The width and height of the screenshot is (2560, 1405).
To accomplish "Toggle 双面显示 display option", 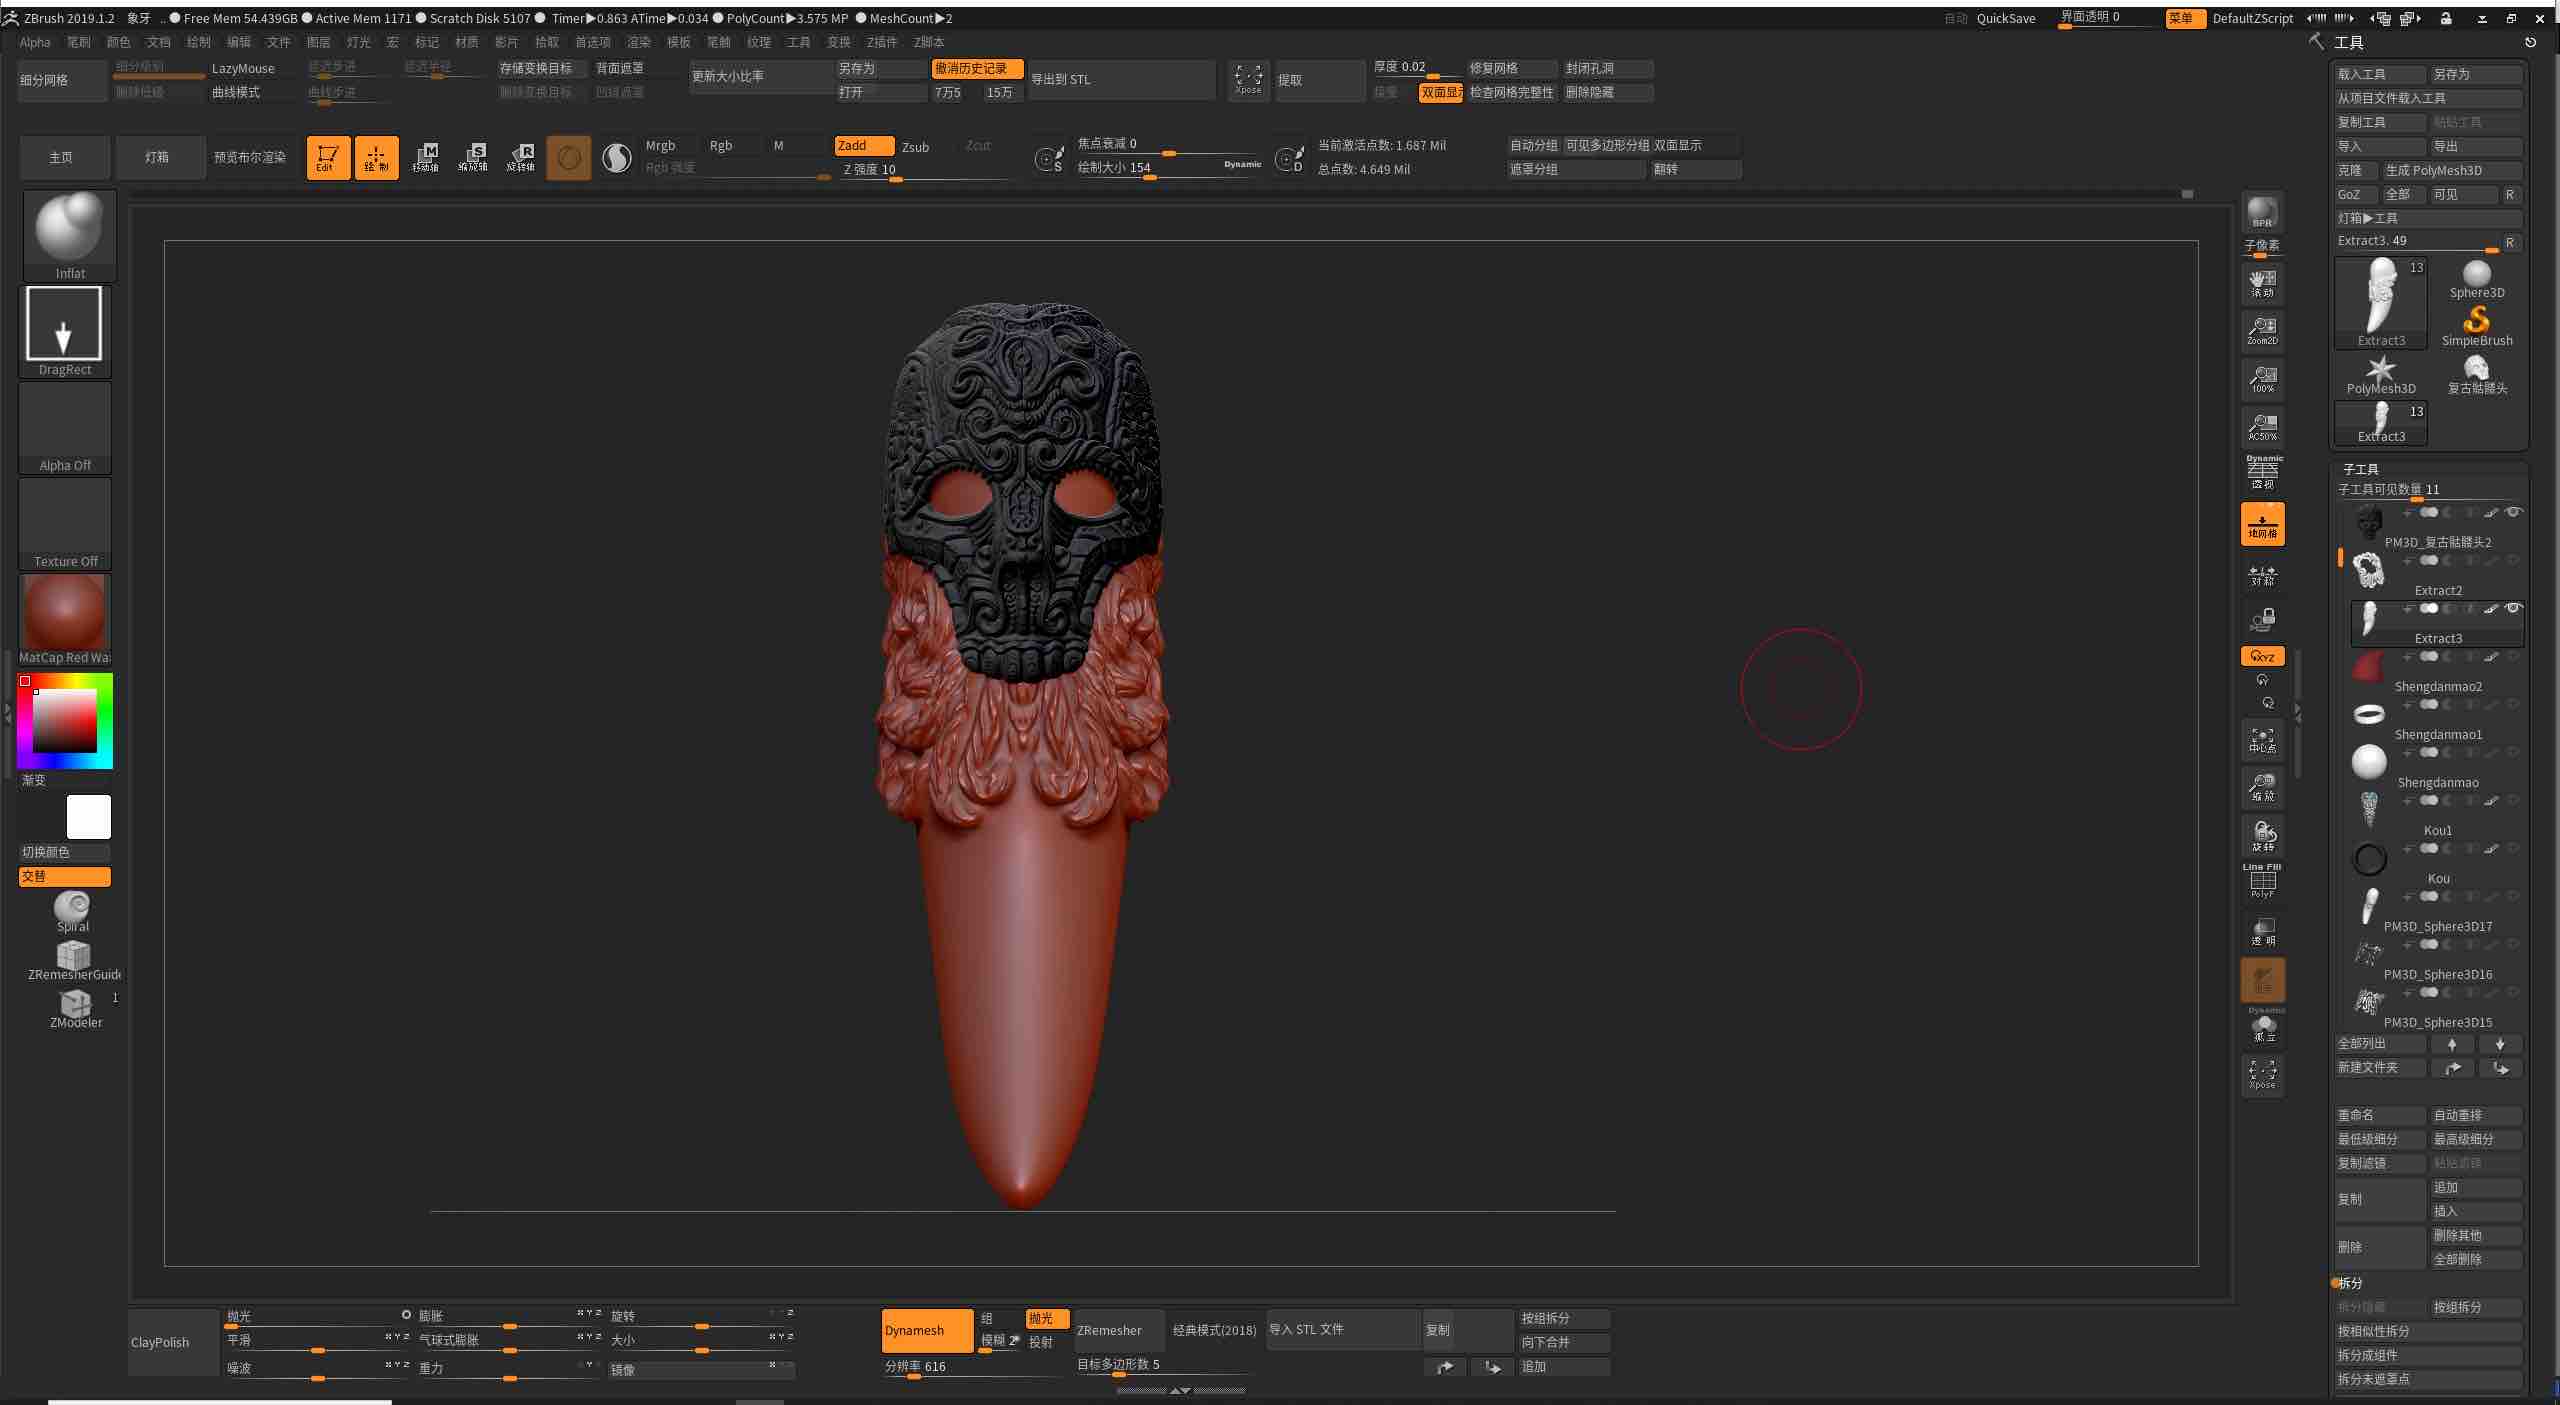I will click(1440, 92).
